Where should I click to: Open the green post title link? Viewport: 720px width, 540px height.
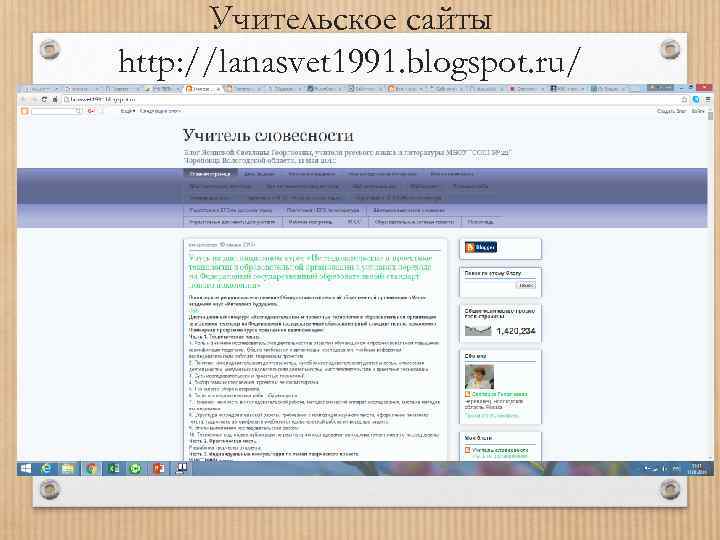tap(311, 272)
